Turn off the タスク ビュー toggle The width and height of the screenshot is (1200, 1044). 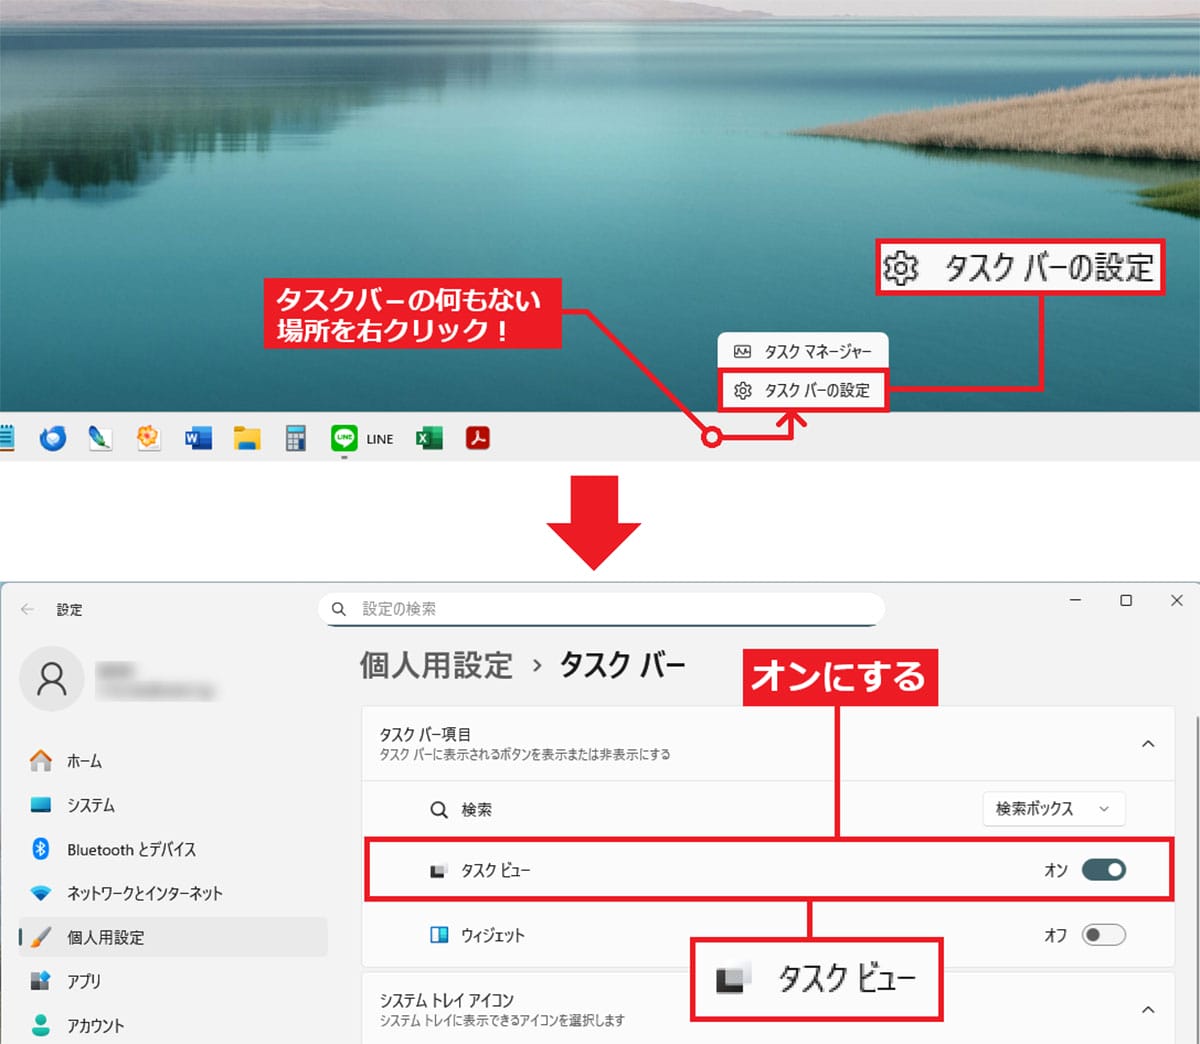click(x=1104, y=870)
